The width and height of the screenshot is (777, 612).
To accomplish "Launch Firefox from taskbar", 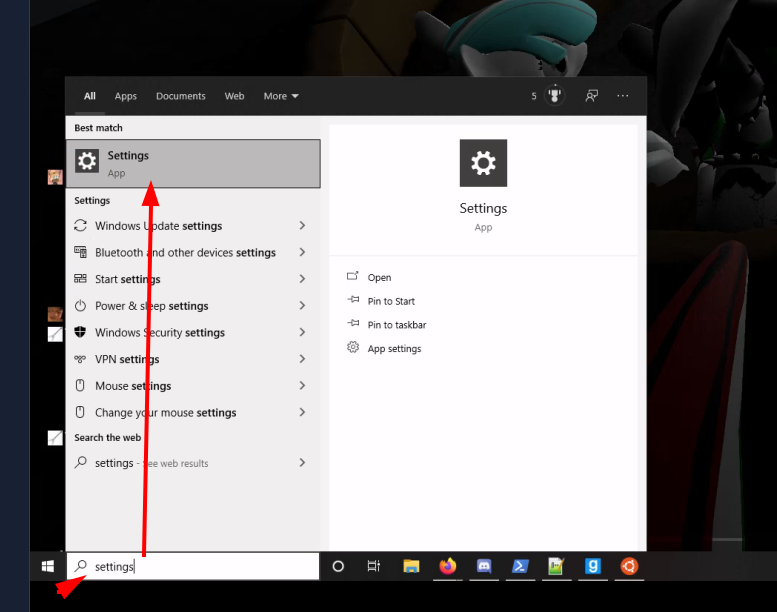I will 447,566.
